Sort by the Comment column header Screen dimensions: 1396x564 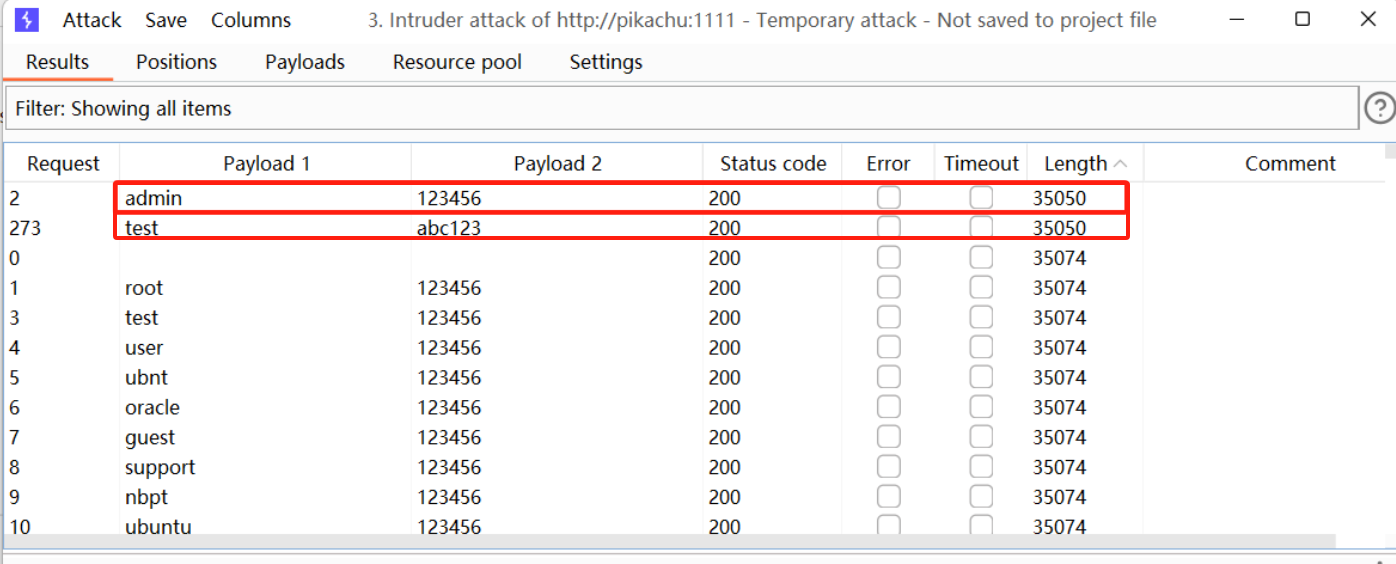click(1290, 164)
